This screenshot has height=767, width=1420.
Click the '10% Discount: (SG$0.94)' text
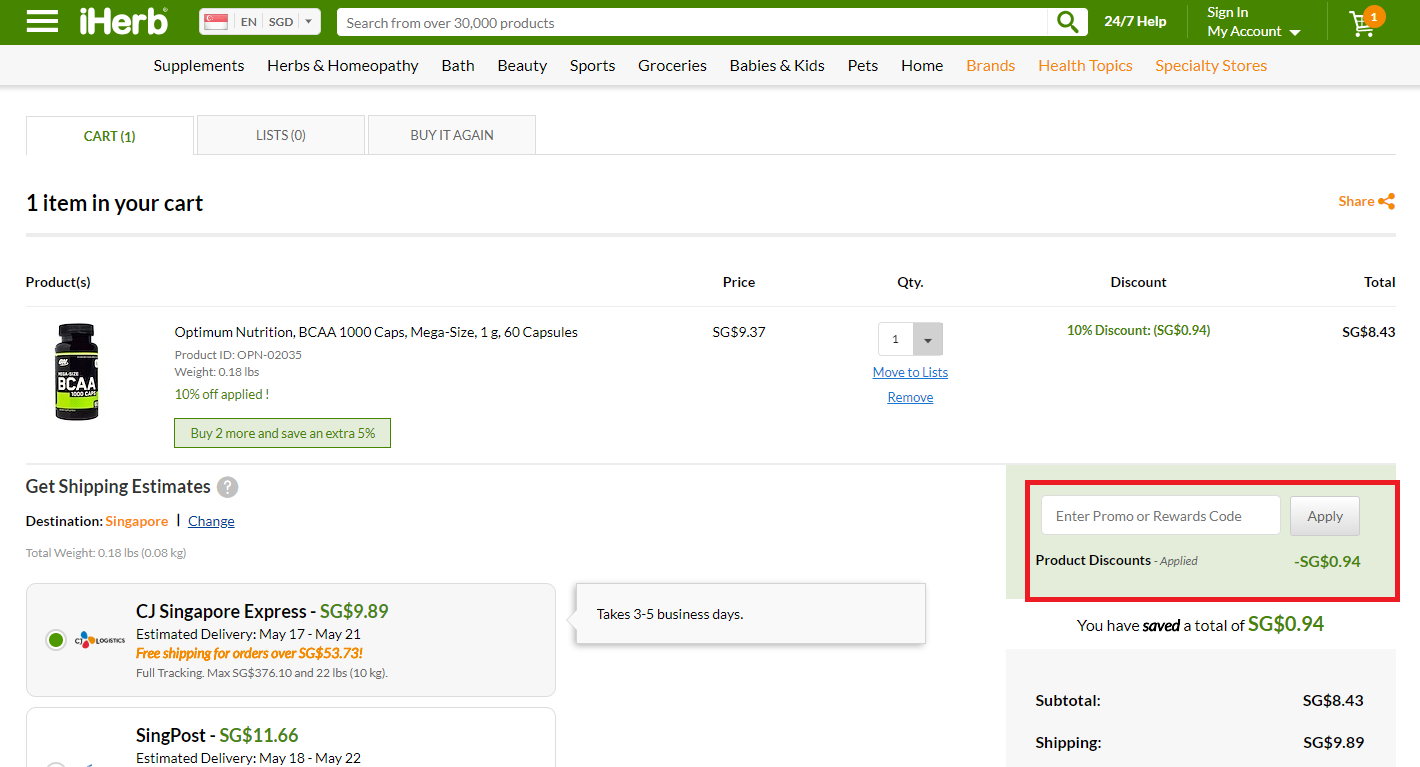click(1138, 330)
